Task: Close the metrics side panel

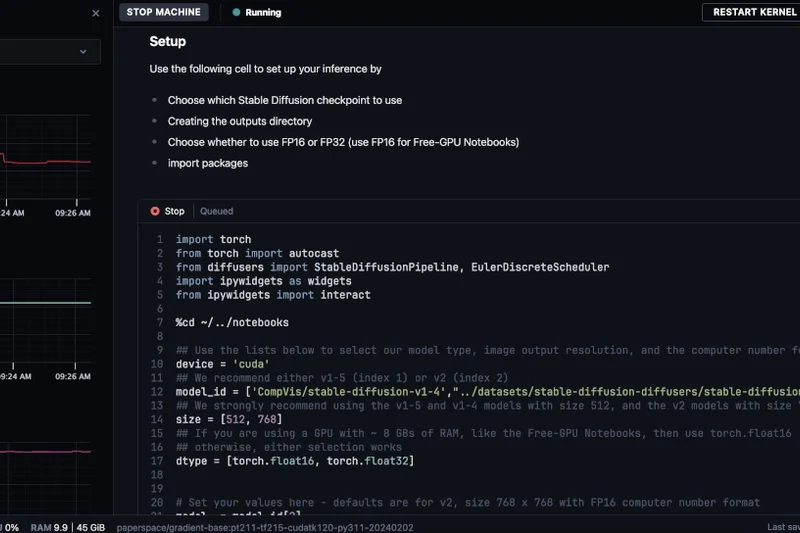Action: [95, 13]
